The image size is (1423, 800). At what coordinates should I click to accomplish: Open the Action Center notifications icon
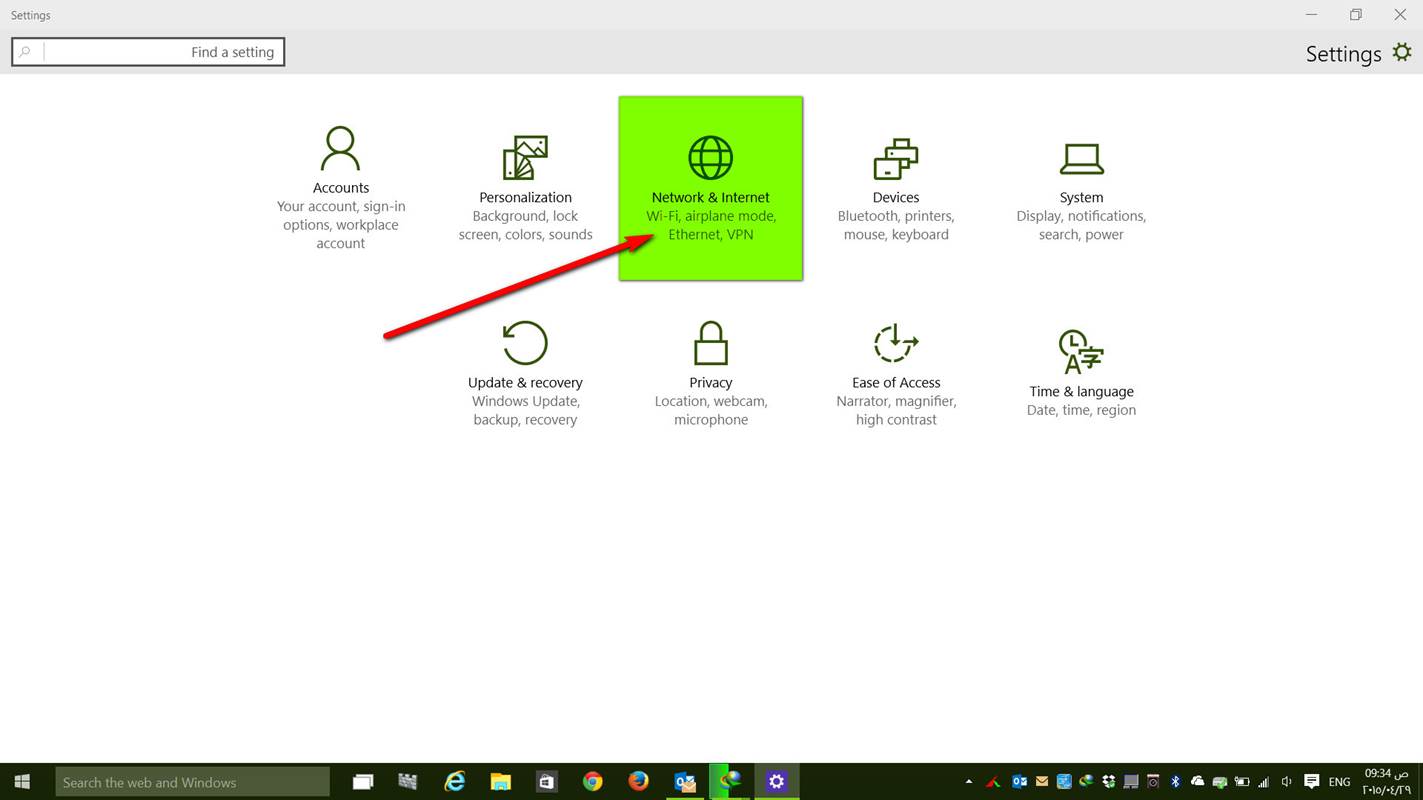(1311, 782)
